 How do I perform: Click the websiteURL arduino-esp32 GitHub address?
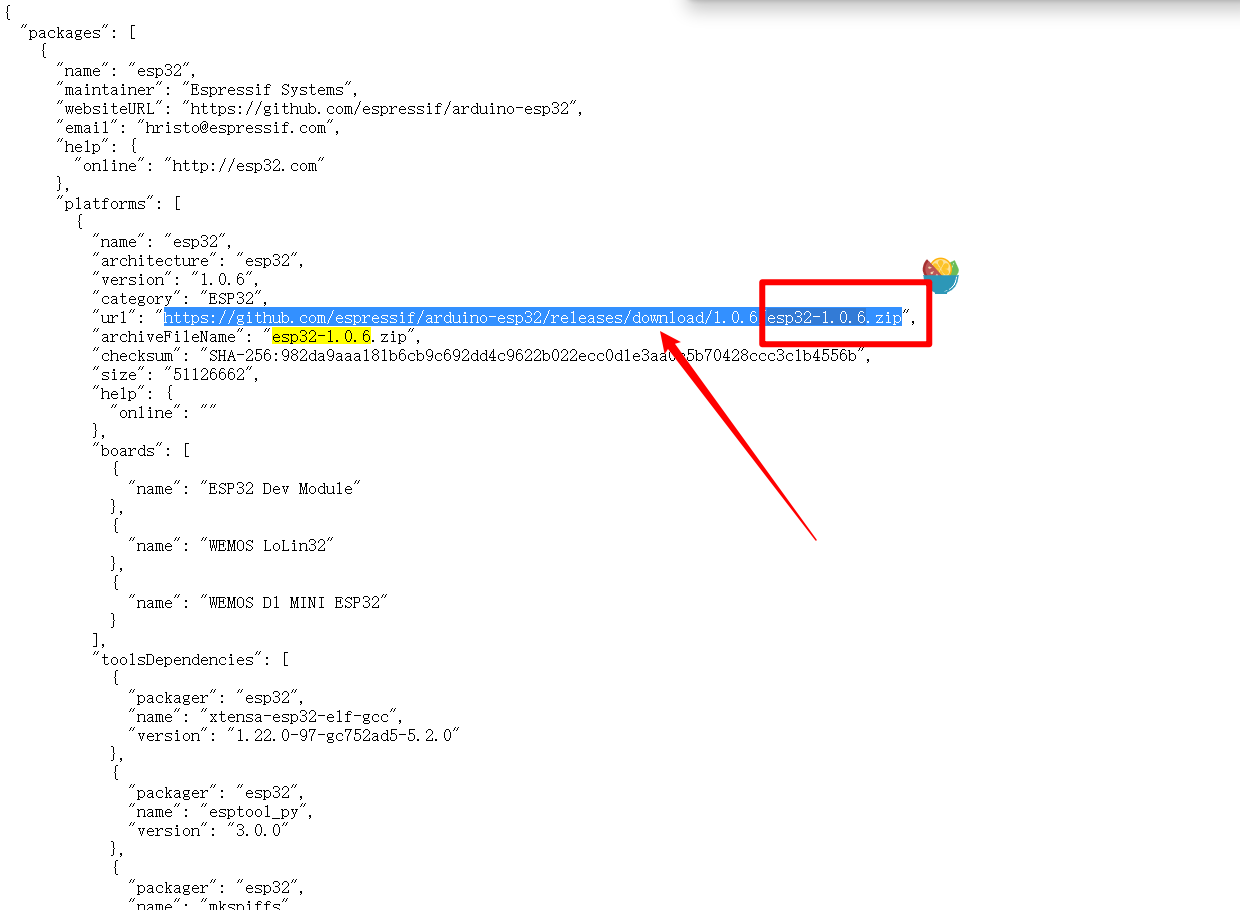[x=382, y=109]
